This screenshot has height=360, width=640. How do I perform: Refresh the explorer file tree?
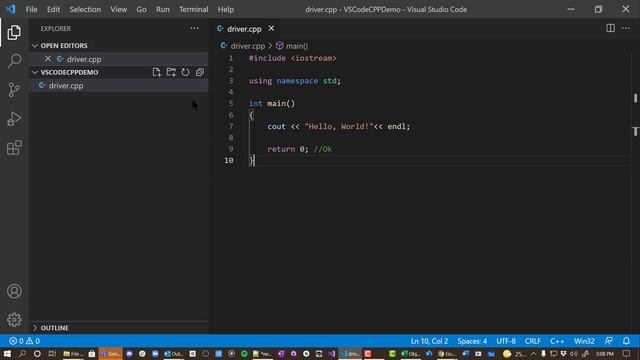pos(185,72)
